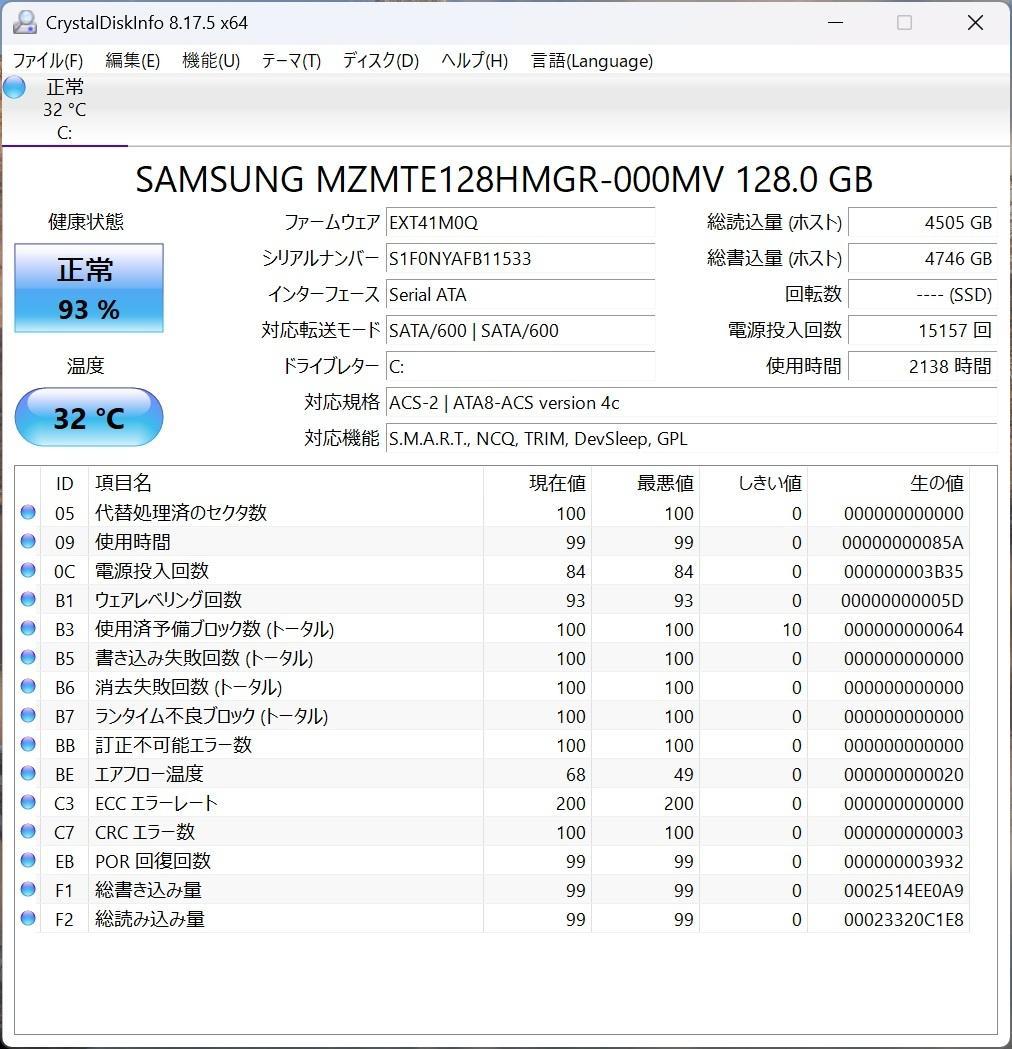This screenshot has height=1049, width=1012.
Task: Open the 機能(U) menu
Action: (x=210, y=61)
